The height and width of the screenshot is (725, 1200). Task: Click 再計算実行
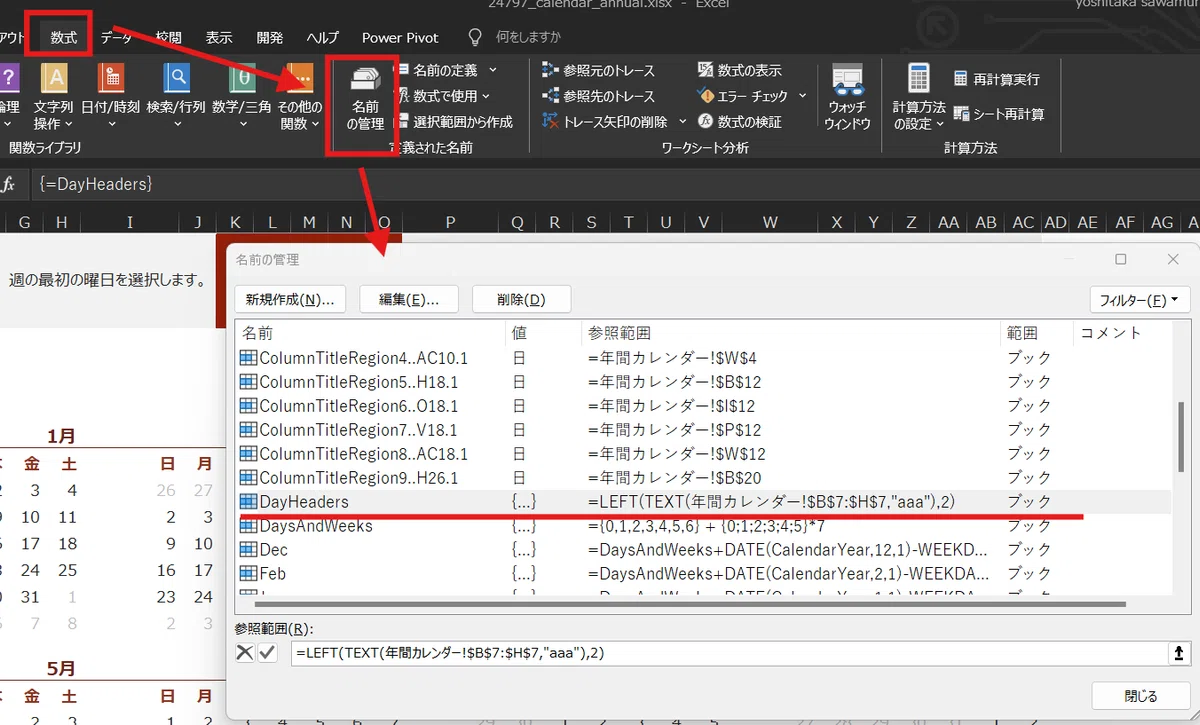996,79
